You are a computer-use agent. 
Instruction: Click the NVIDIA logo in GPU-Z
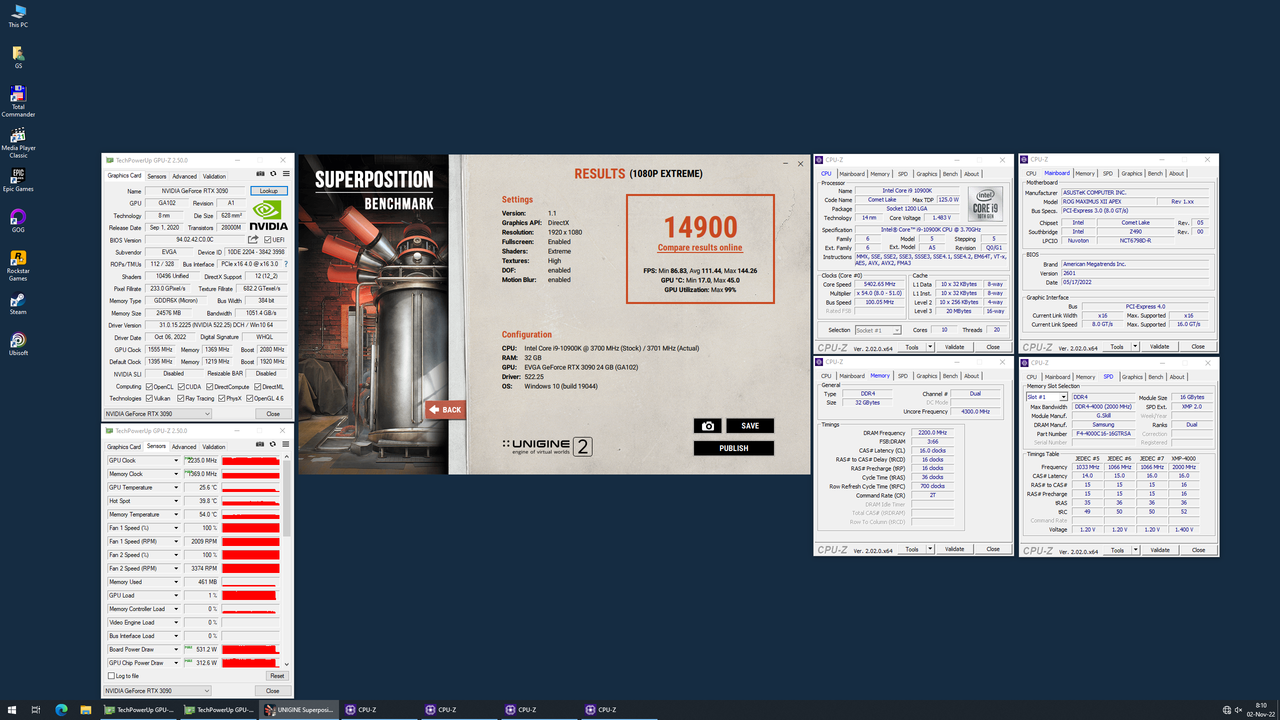point(270,214)
